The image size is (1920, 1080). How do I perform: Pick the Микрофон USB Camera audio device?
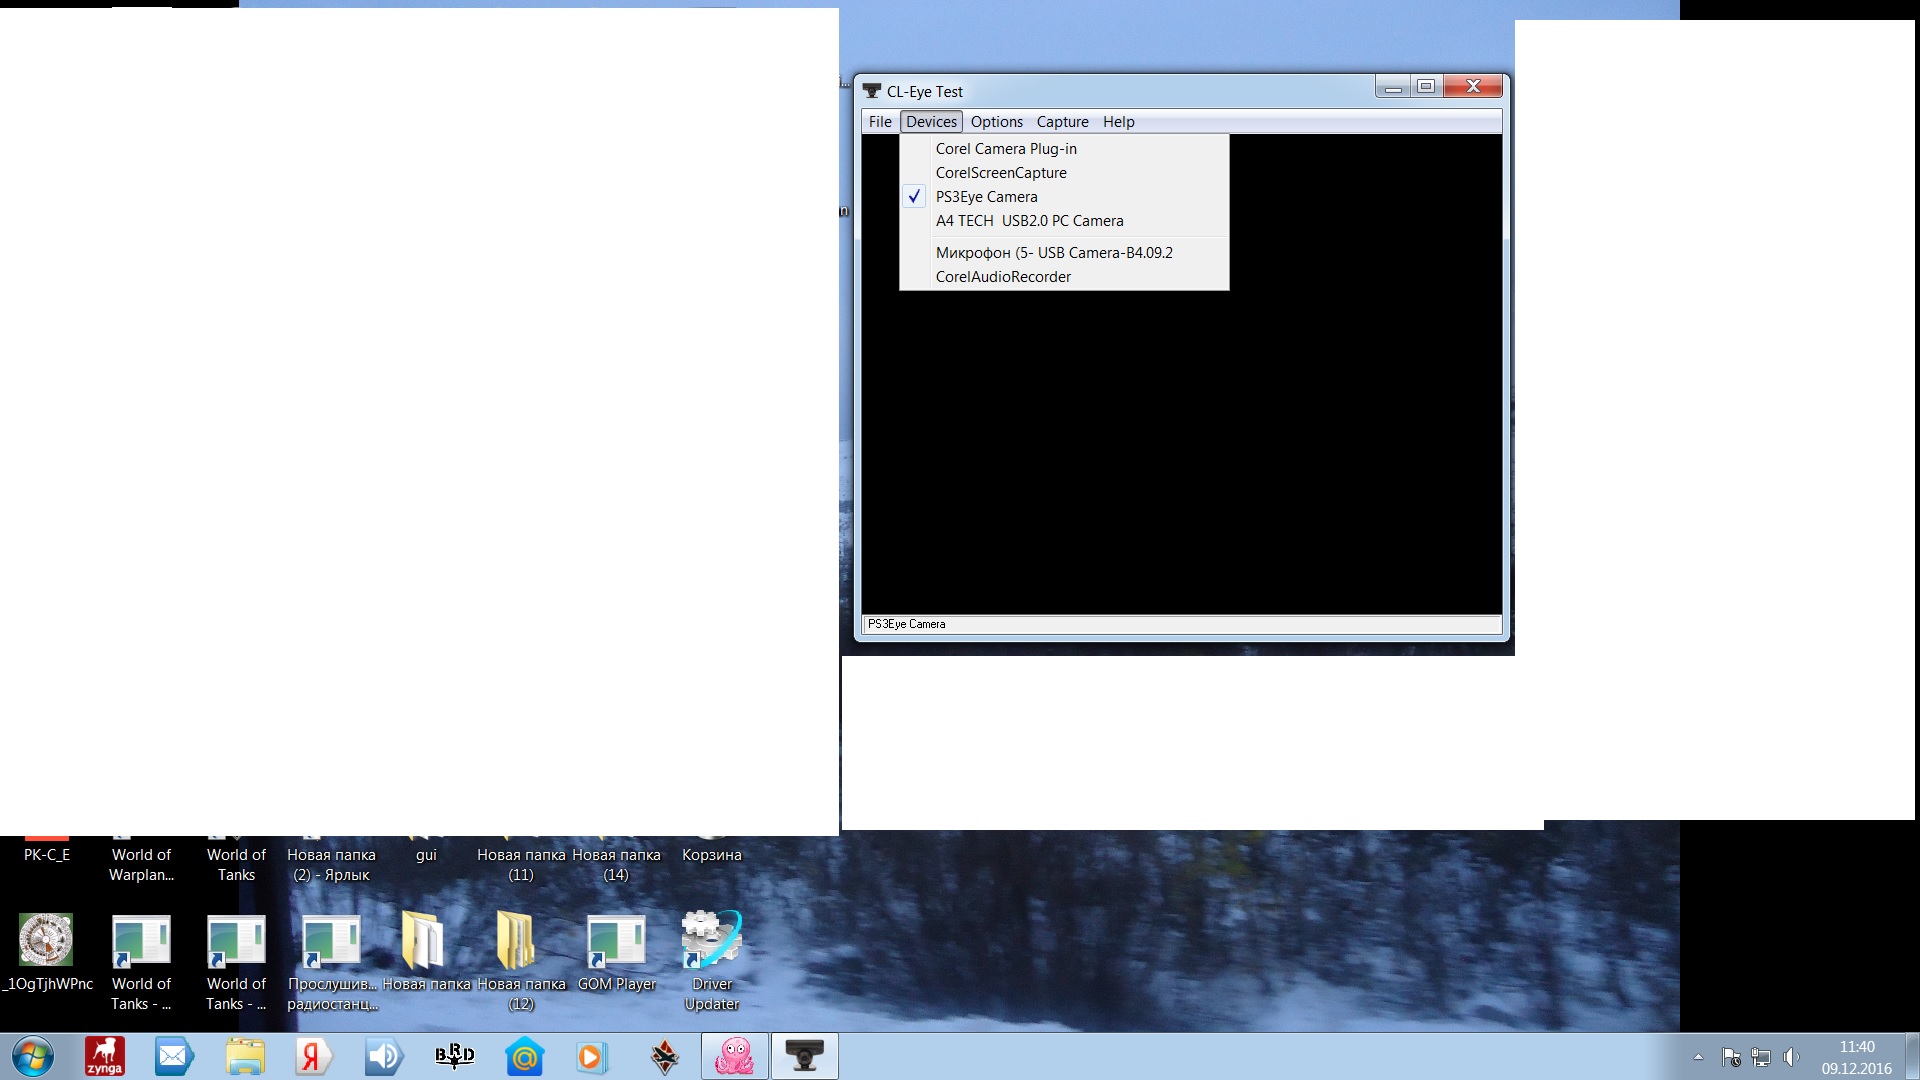coord(1064,253)
